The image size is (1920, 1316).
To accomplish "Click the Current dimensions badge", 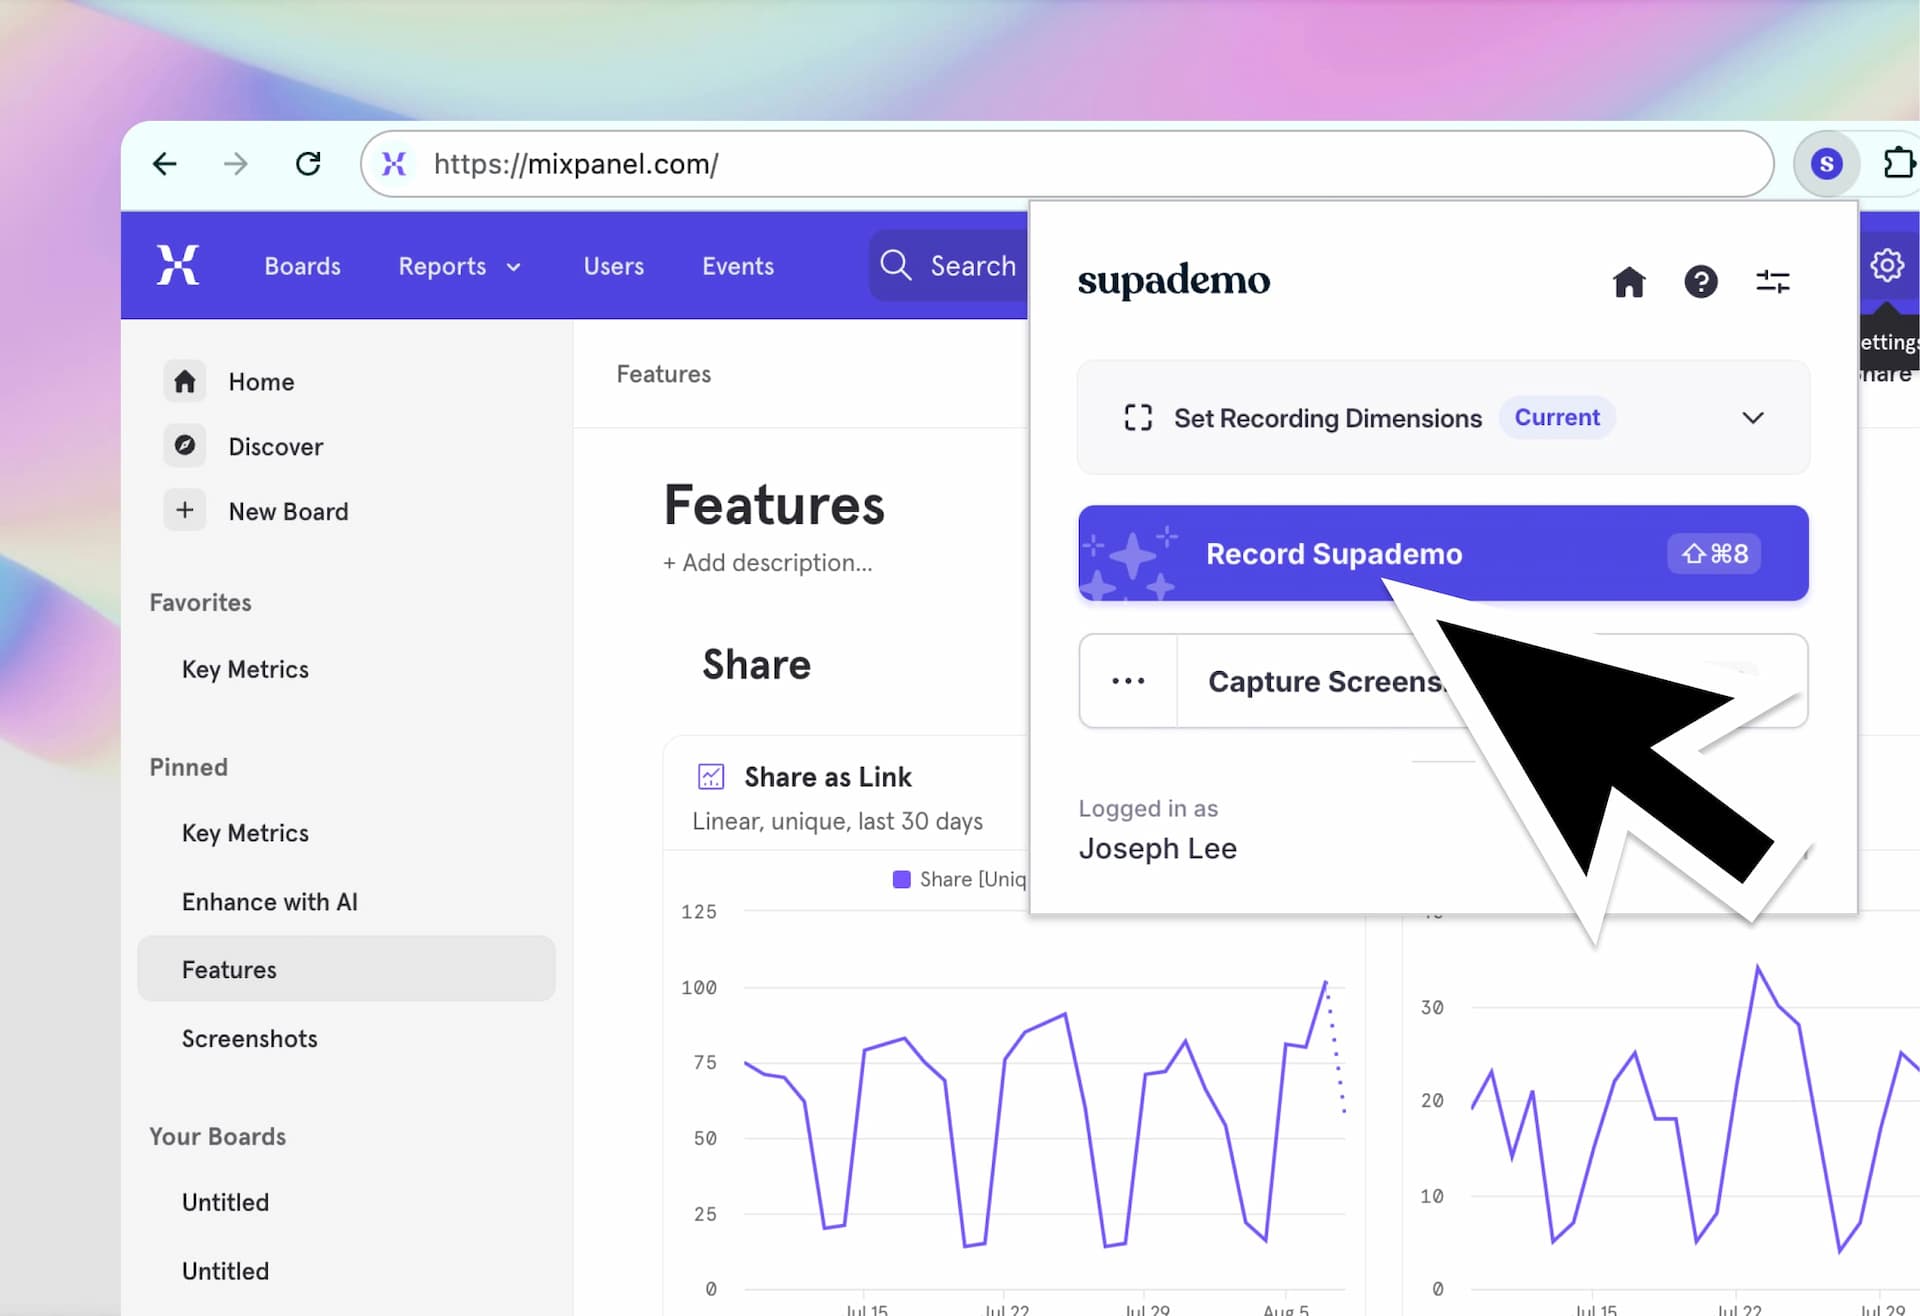I will pos(1556,417).
